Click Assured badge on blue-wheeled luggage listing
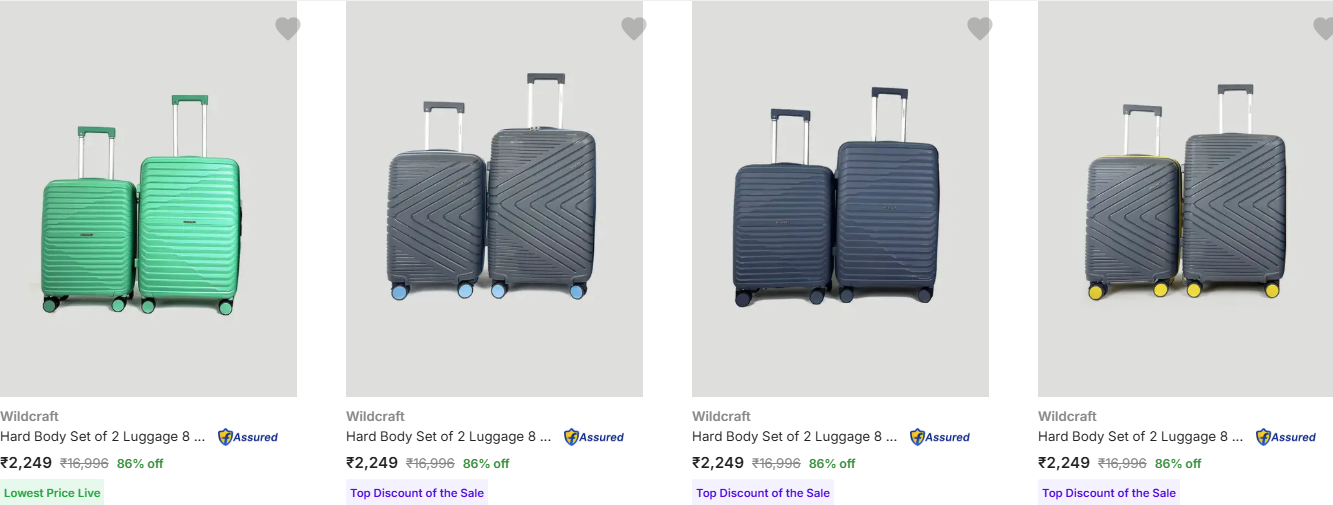The width and height of the screenshot is (1333, 505). tap(594, 437)
